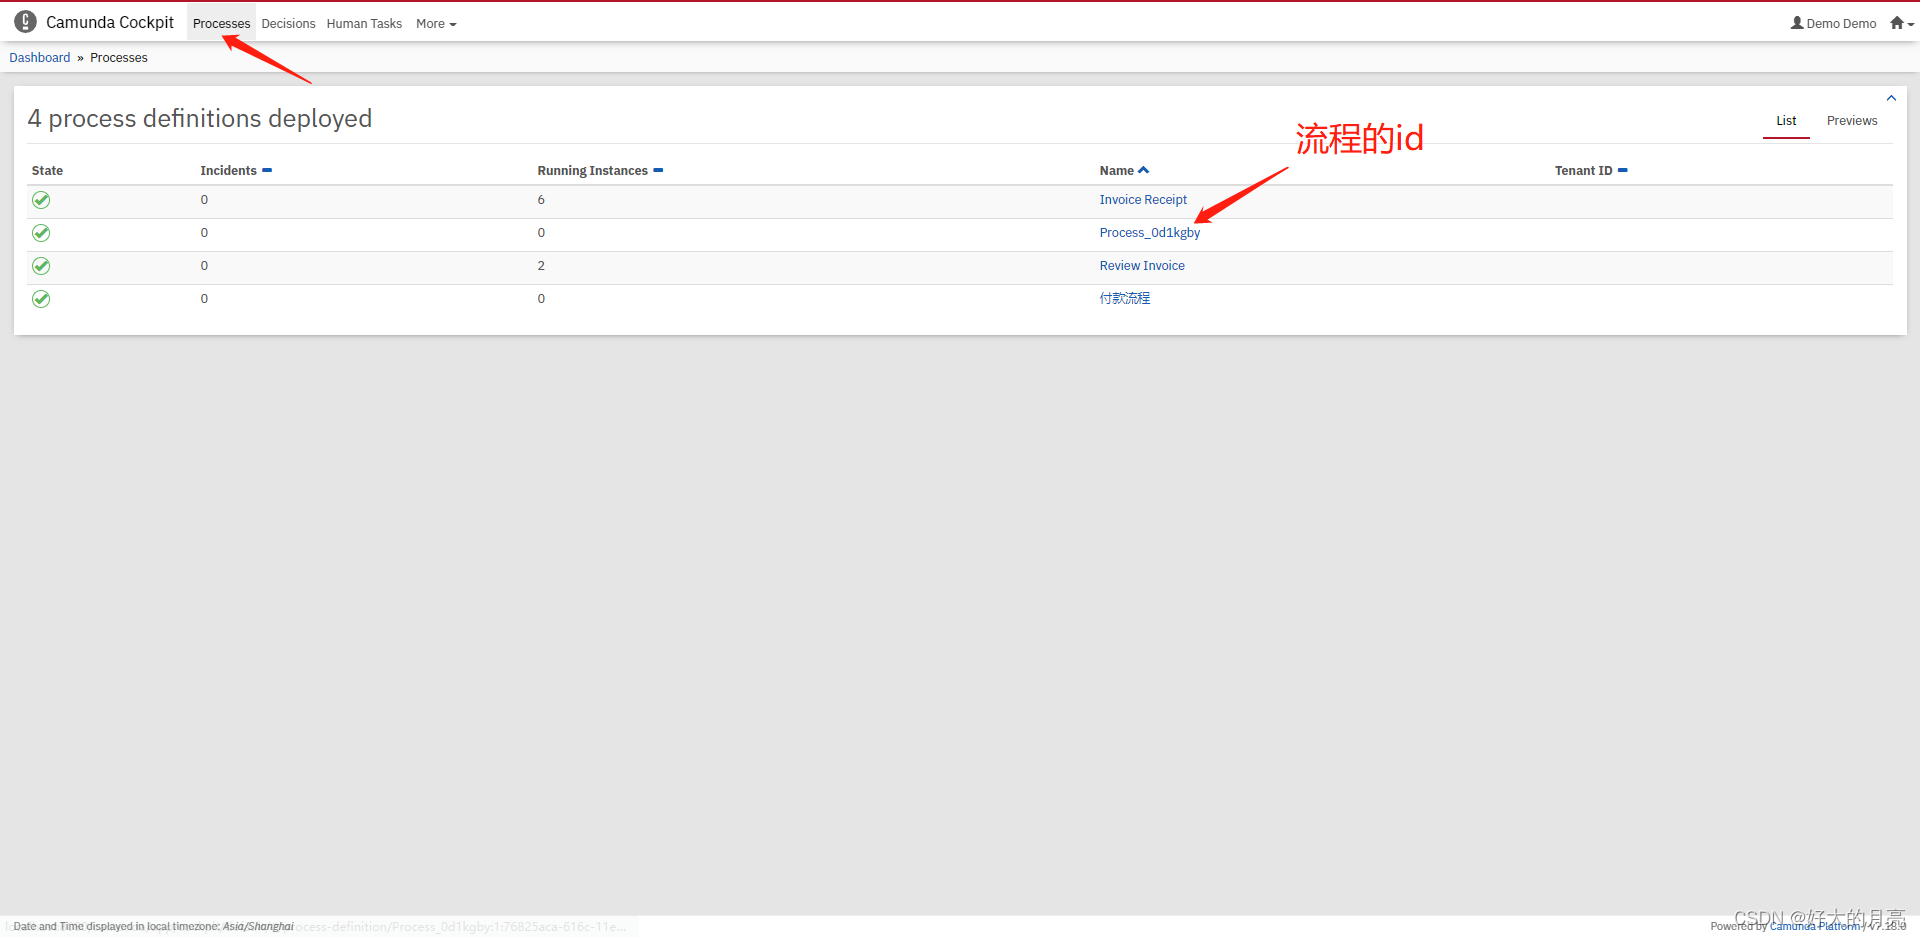
Task: Open the Processes tab in navbar
Action: point(221,24)
